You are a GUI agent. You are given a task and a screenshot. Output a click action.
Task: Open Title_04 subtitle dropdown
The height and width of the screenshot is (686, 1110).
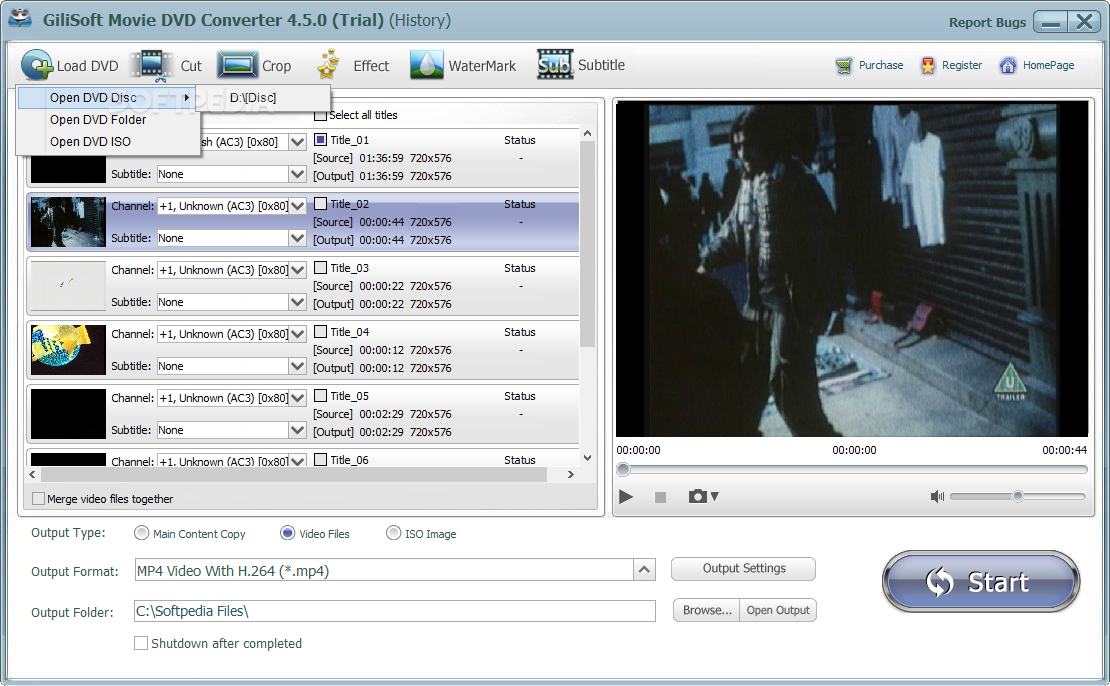[x=298, y=366]
